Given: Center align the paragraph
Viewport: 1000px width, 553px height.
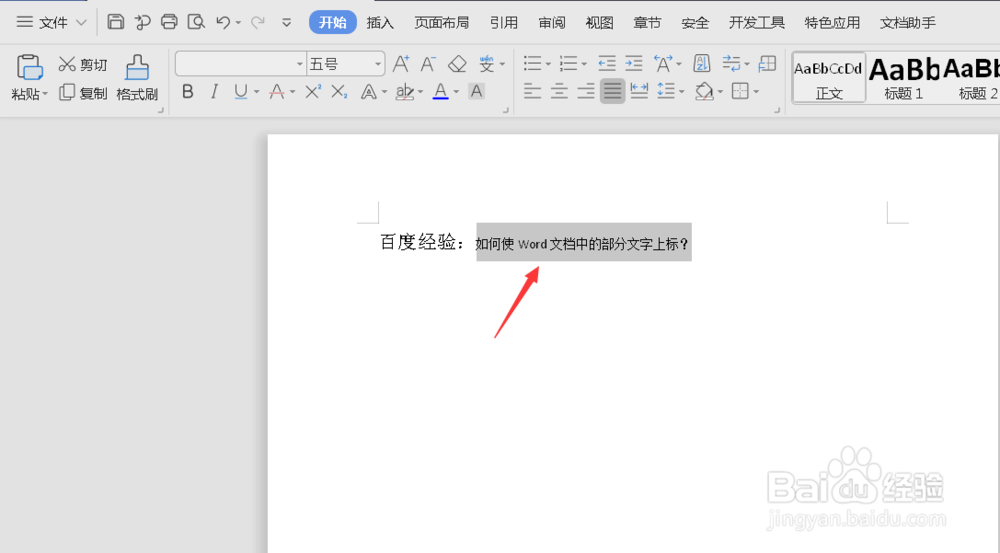Looking at the screenshot, I should 559,91.
